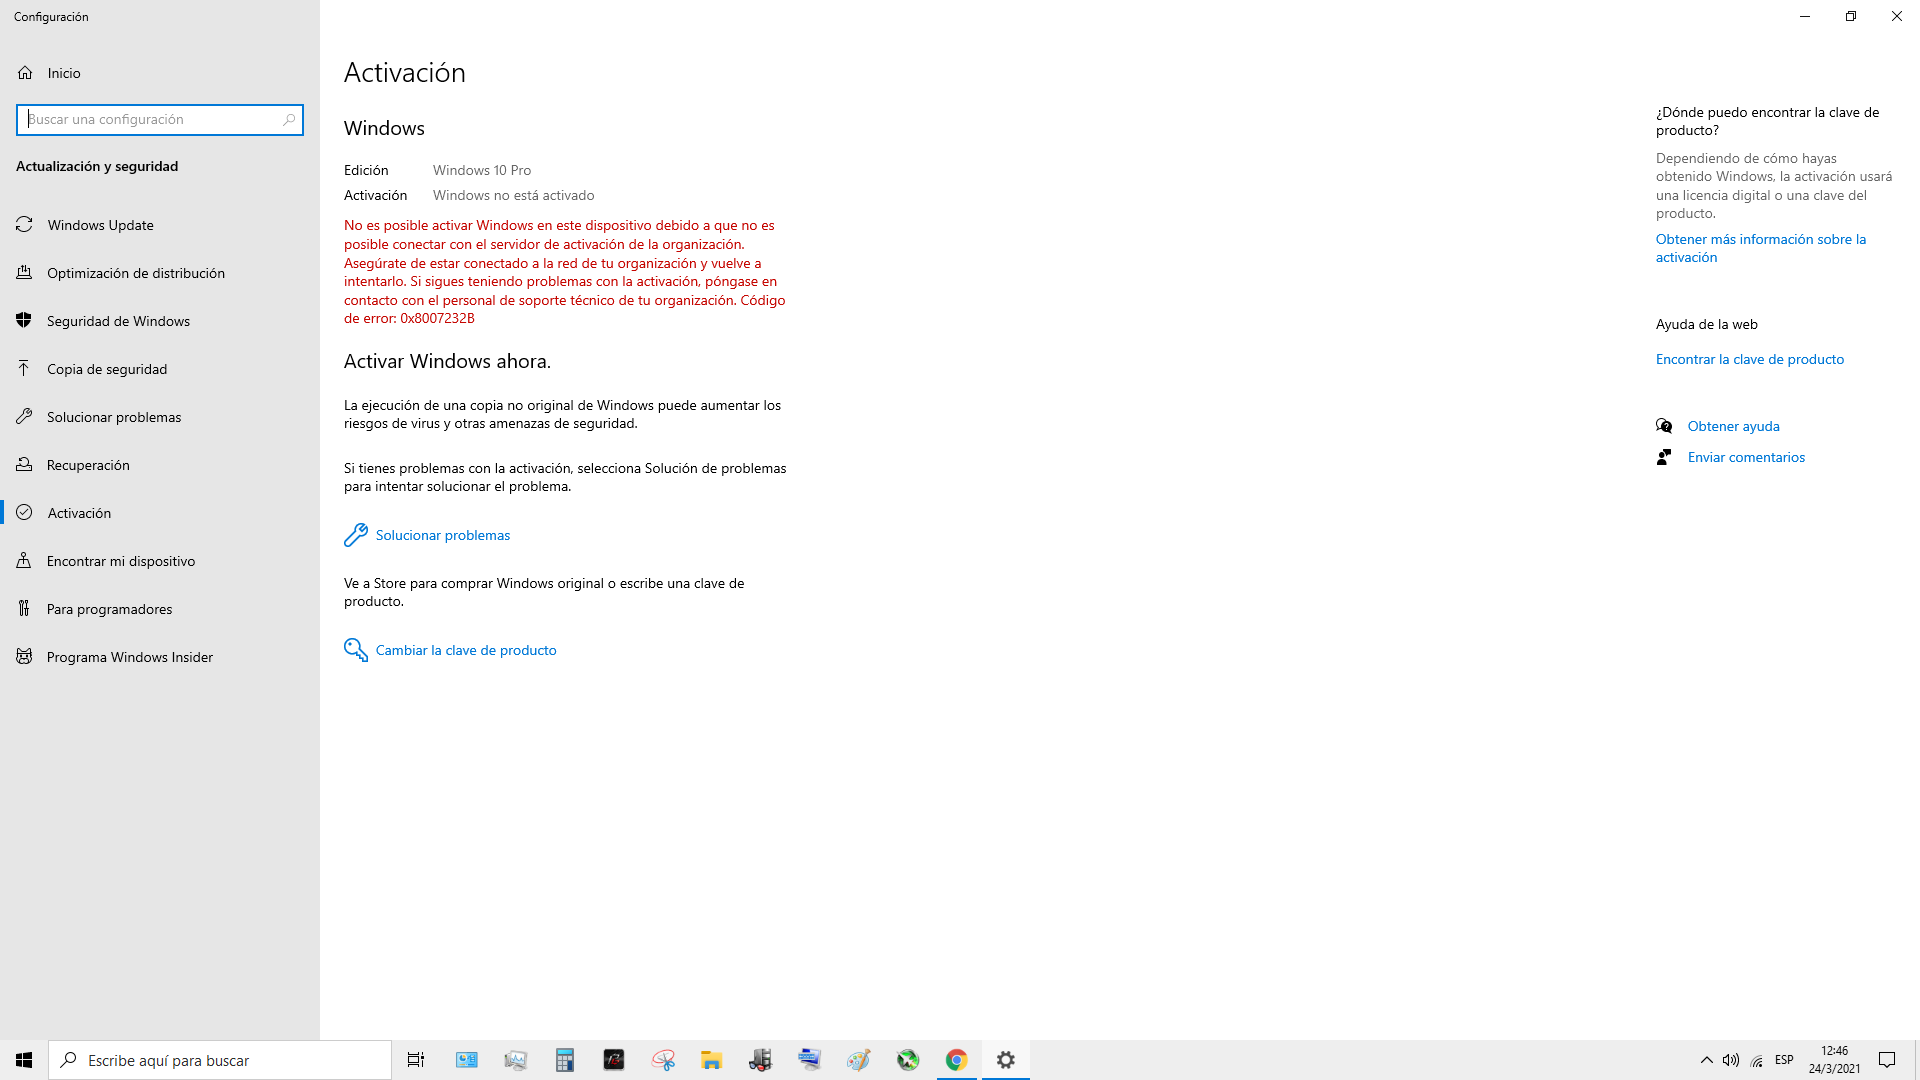The image size is (1920, 1080).
Task: Select Copia de seguridad in sidebar
Action: point(107,369)
